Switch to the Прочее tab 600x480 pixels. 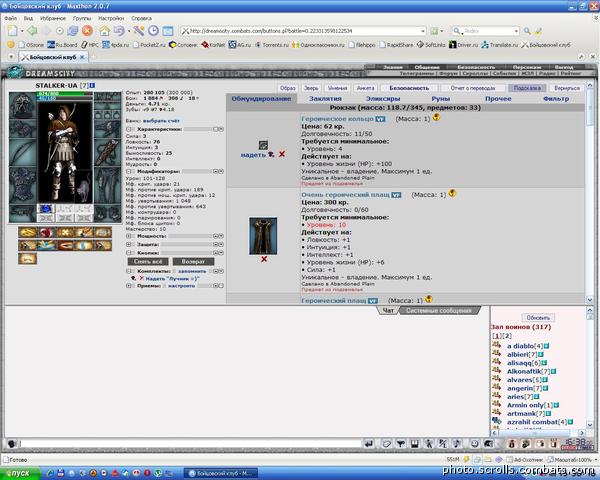pyautogui.click(x=498, y=99)
